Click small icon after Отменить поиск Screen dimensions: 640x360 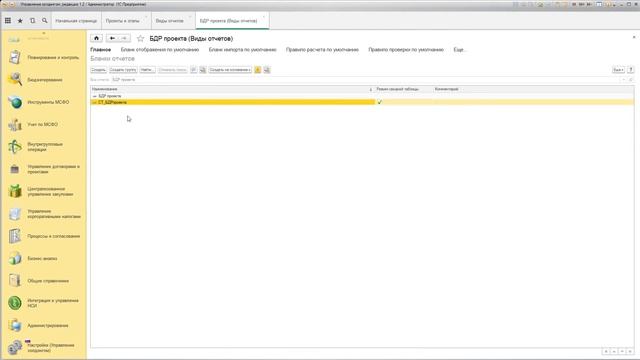[193, 70]
